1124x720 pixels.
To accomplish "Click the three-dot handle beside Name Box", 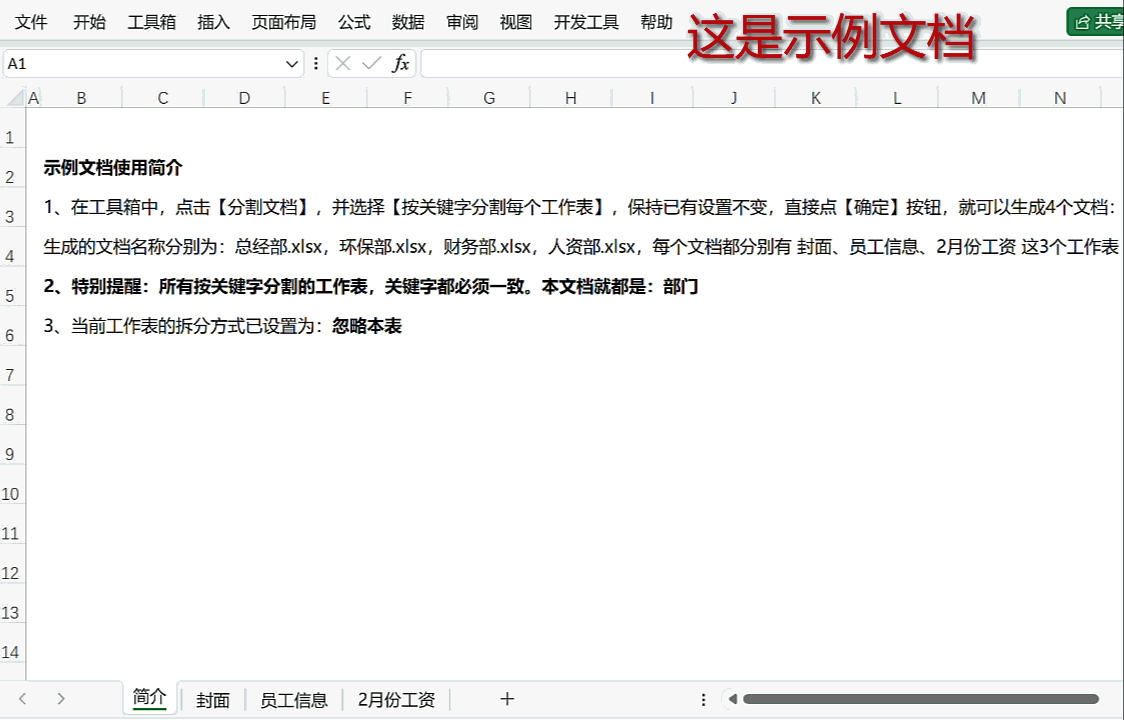I will tap(316, 64).
